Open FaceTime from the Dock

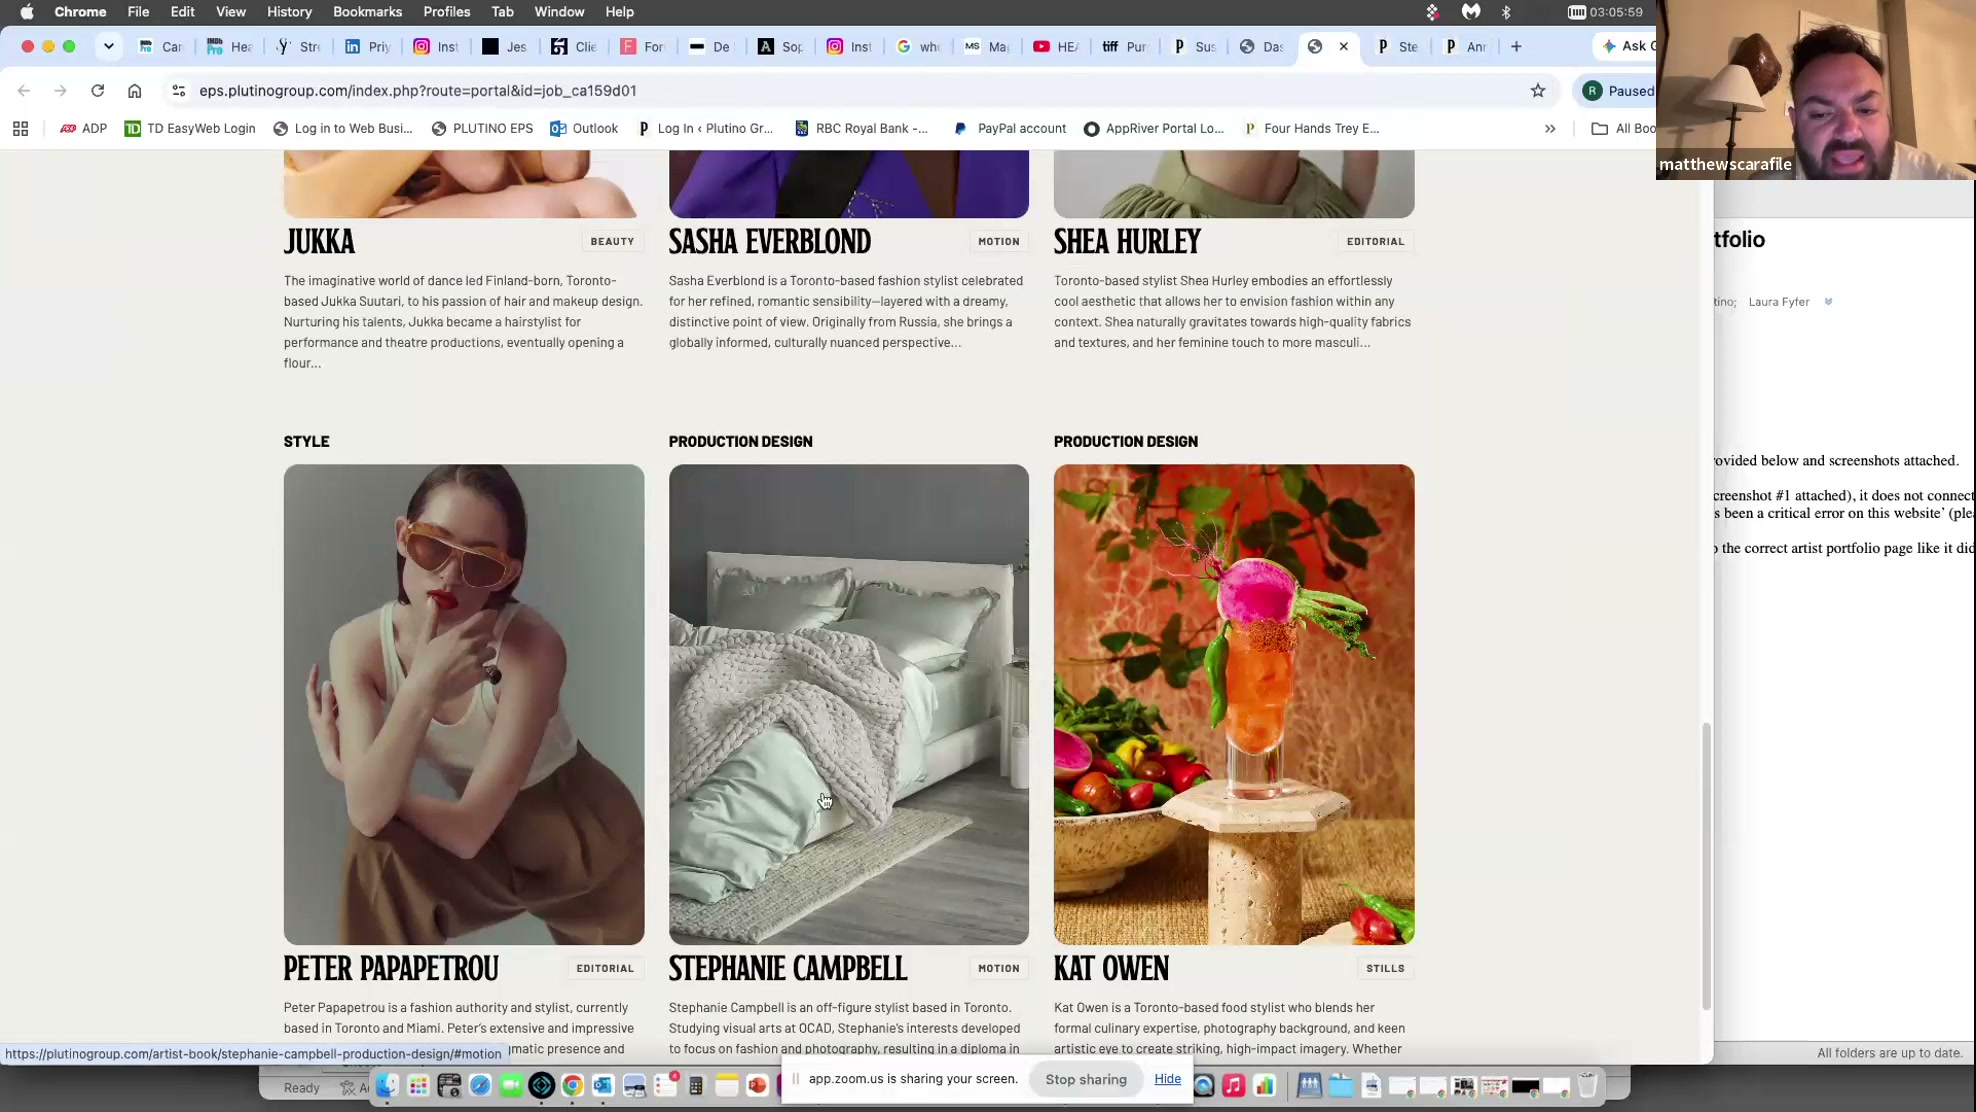pos(511,1085)
